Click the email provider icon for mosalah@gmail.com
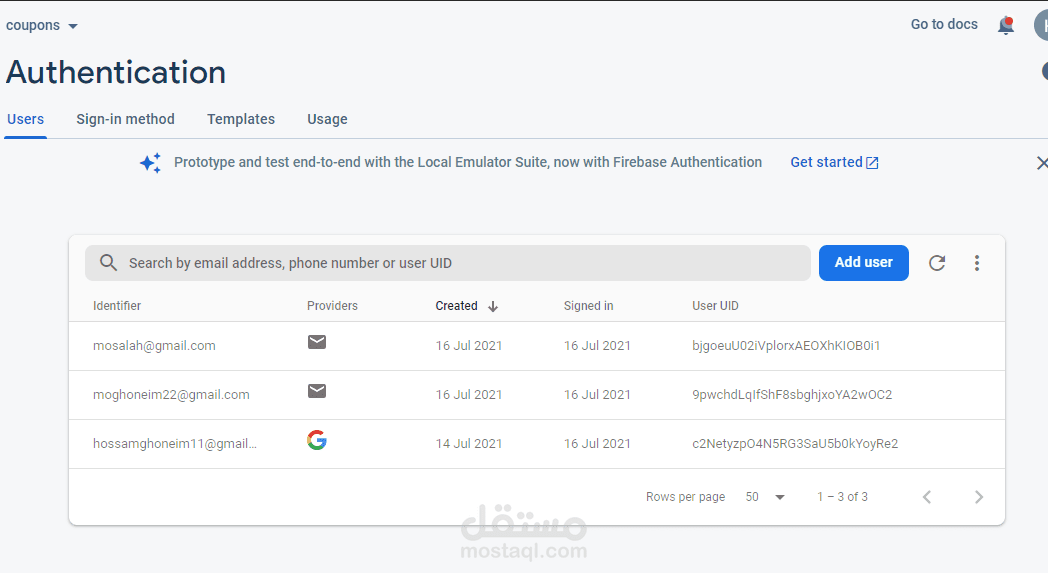This screenshot has height=573, width=1048. click(x=317, y=343)
